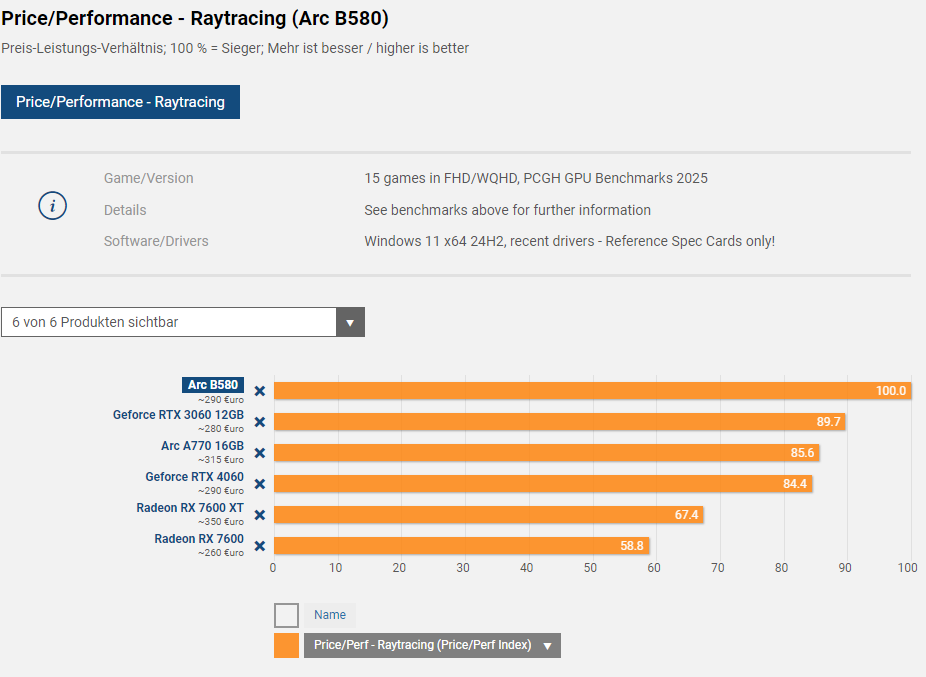Remove Geforce RTX 3060 12GB via X icon
Image resolution: width=926 pixels, height=677 pixels.
260,422
